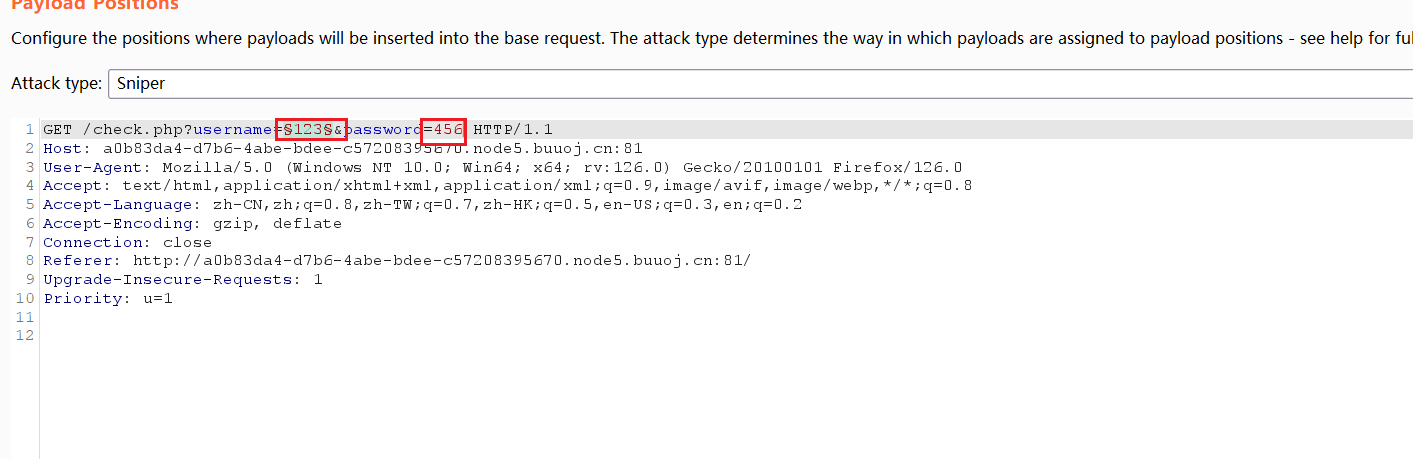The height and width of the screenshot is (459, 1413).
Task: Open the Attack type Sniper dropdown
Action: 759,84
